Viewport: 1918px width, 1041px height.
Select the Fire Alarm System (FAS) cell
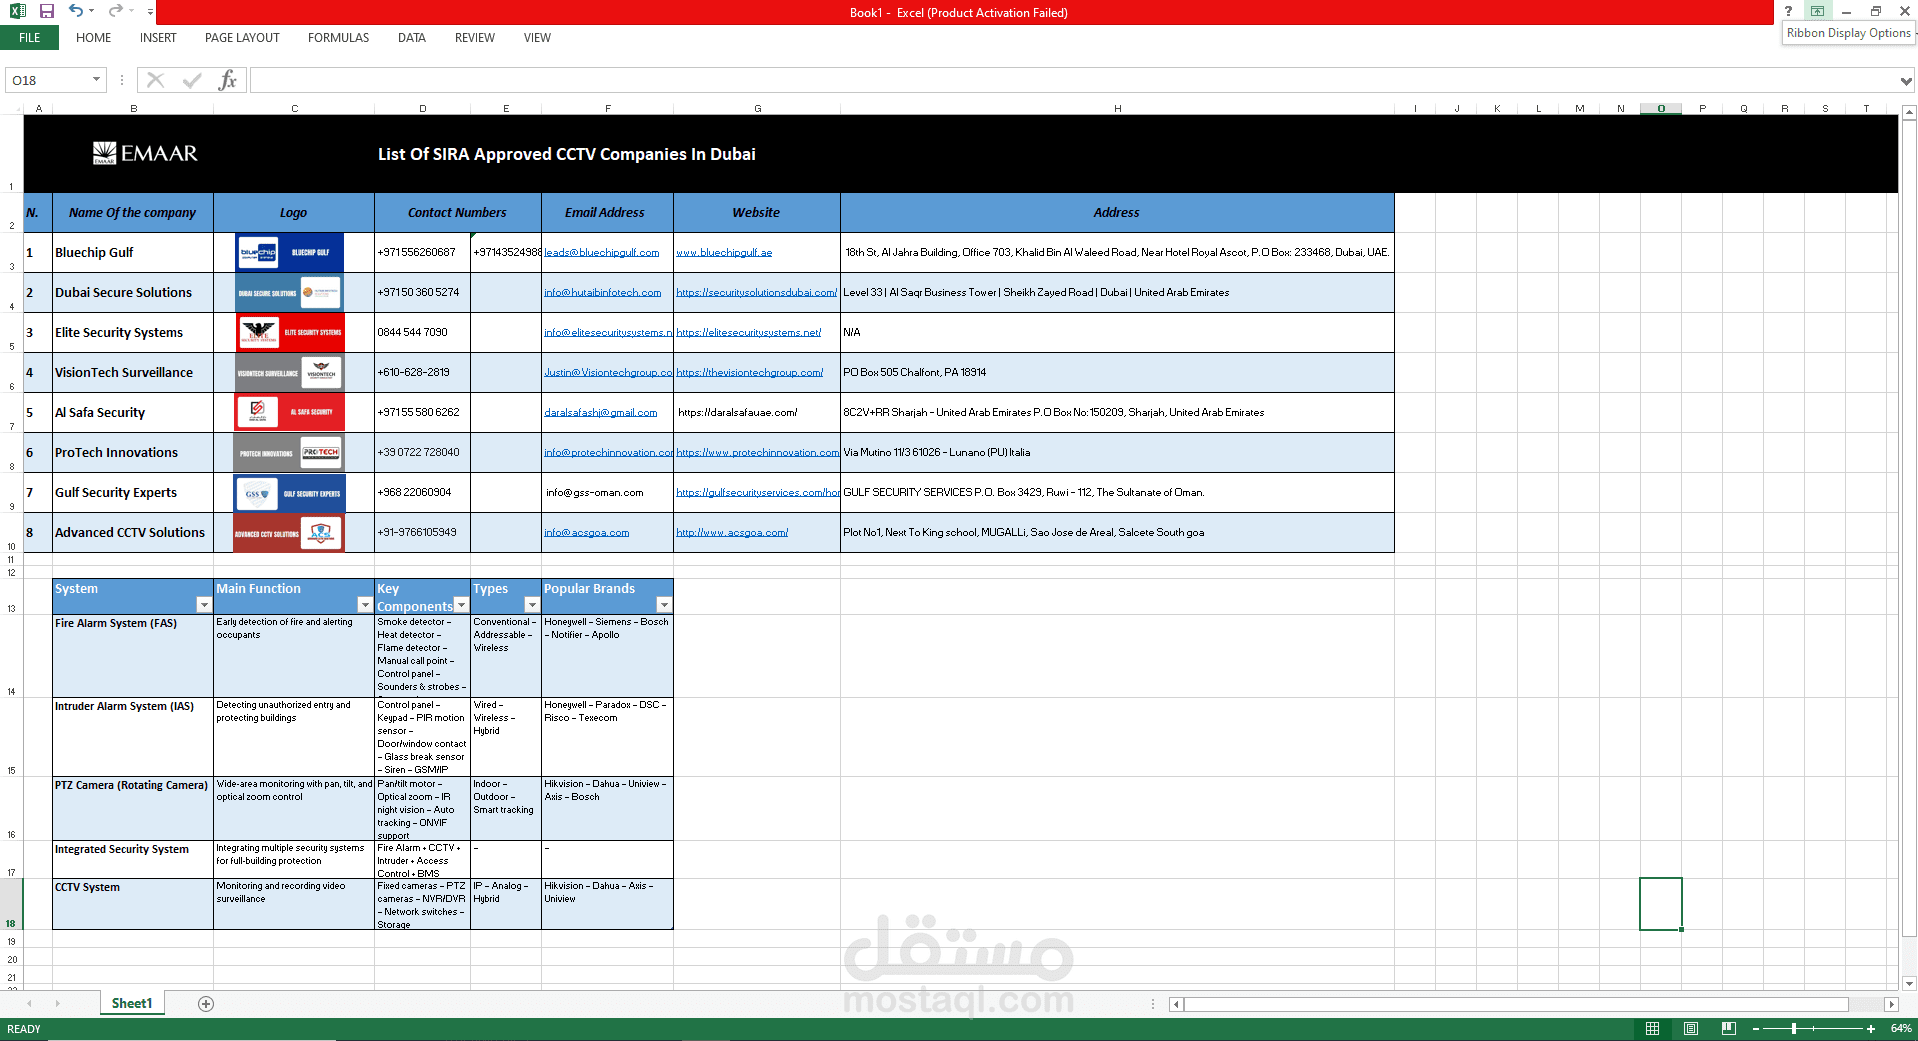[133, 656]
